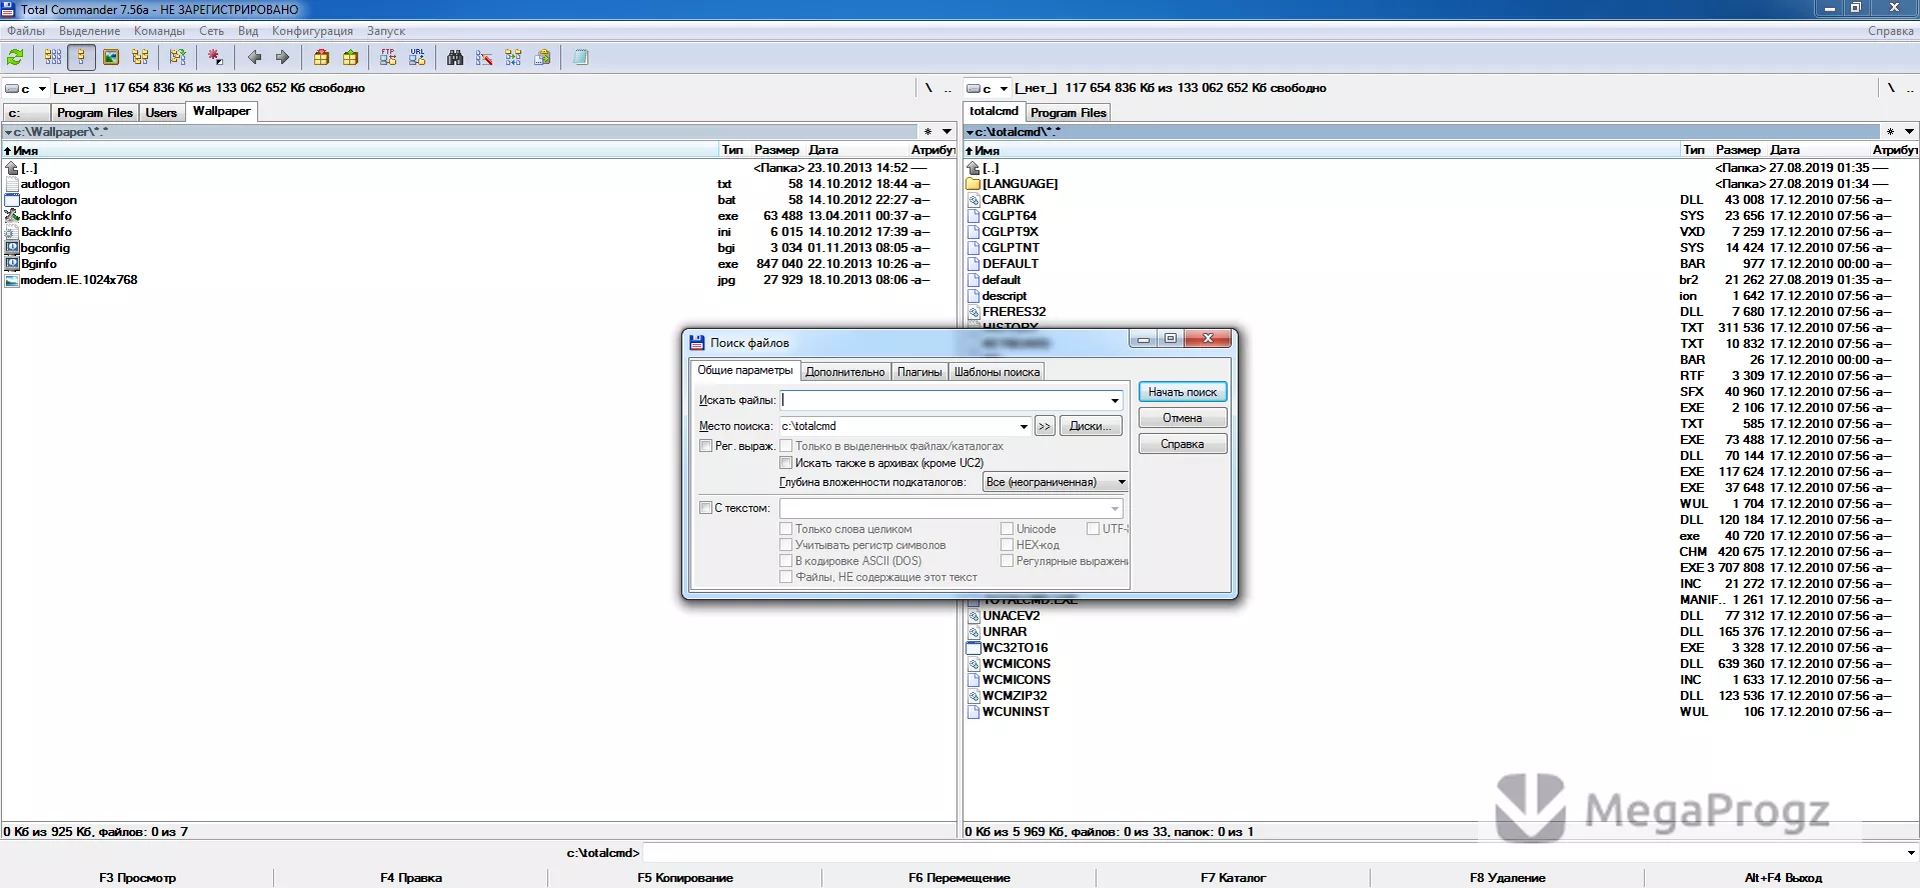This screenshot has width=1920, height=888.
Task: Expand the 'С текстом' combo box arrow
Action: pyautogui.click(x=1114, y=508)
